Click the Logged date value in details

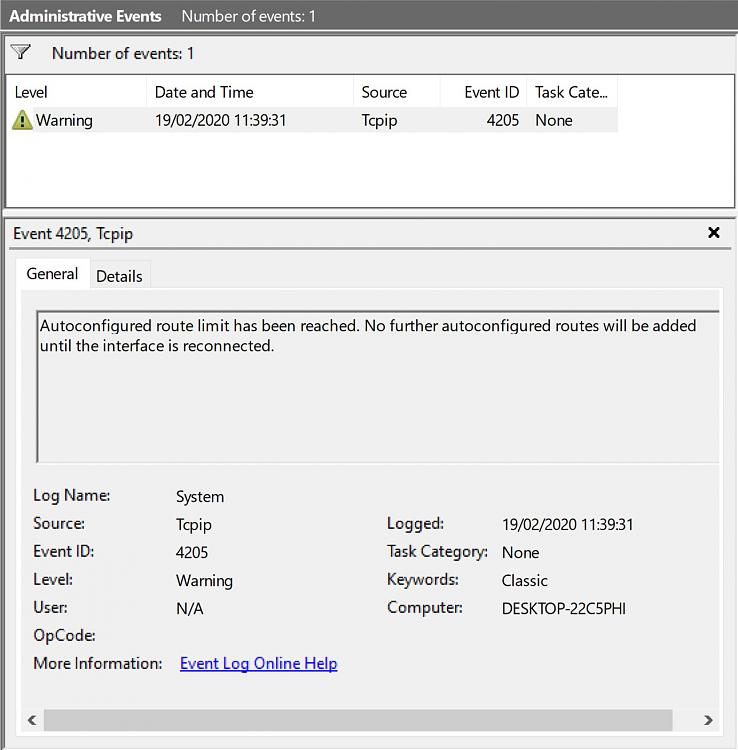pos(567,525)
